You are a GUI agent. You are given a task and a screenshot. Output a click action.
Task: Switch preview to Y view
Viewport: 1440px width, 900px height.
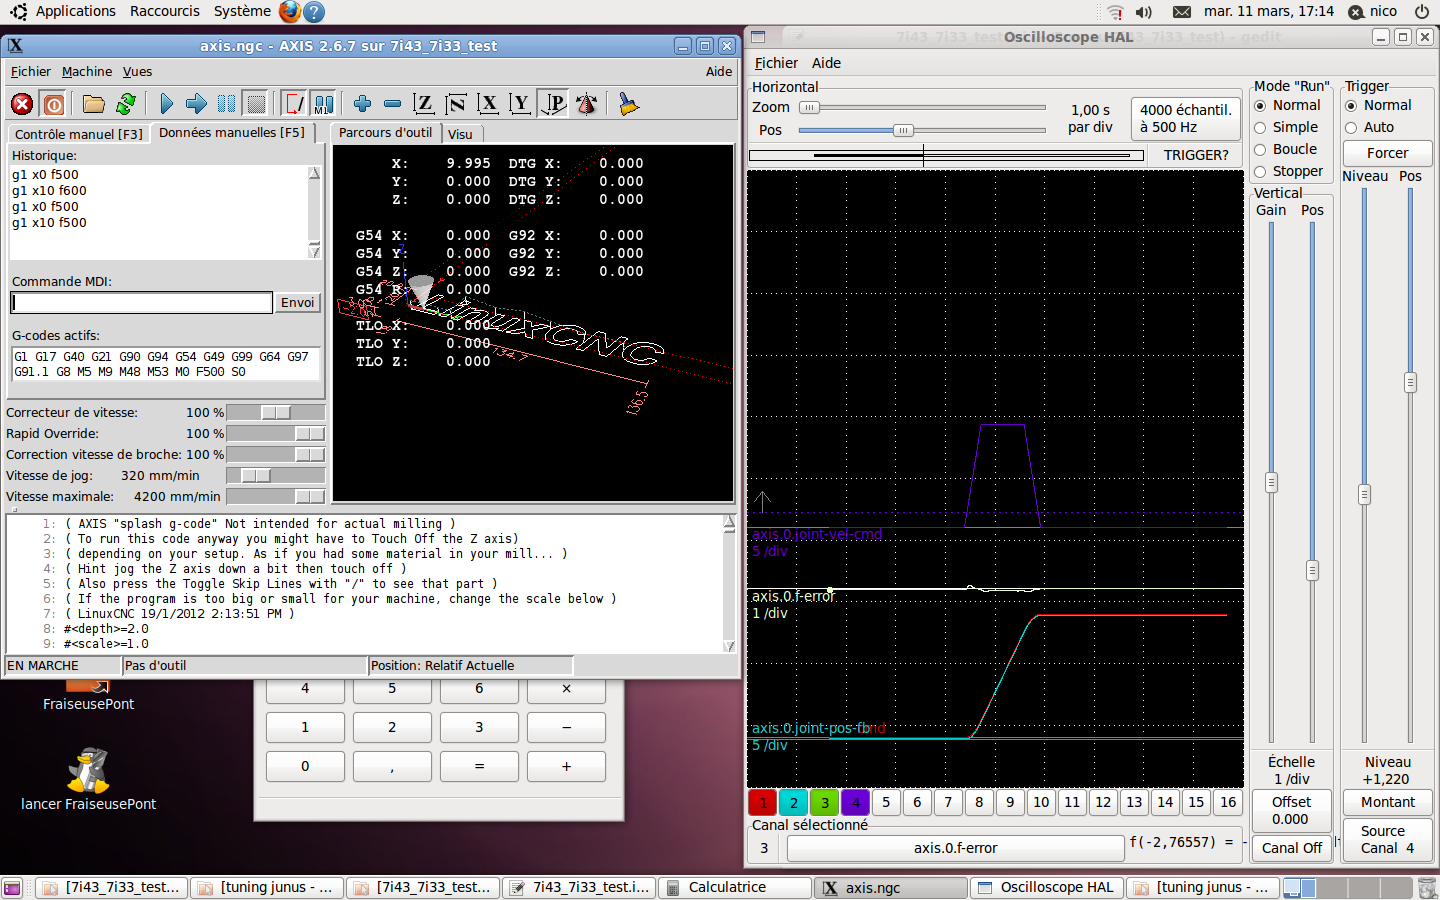pos(520,104)
